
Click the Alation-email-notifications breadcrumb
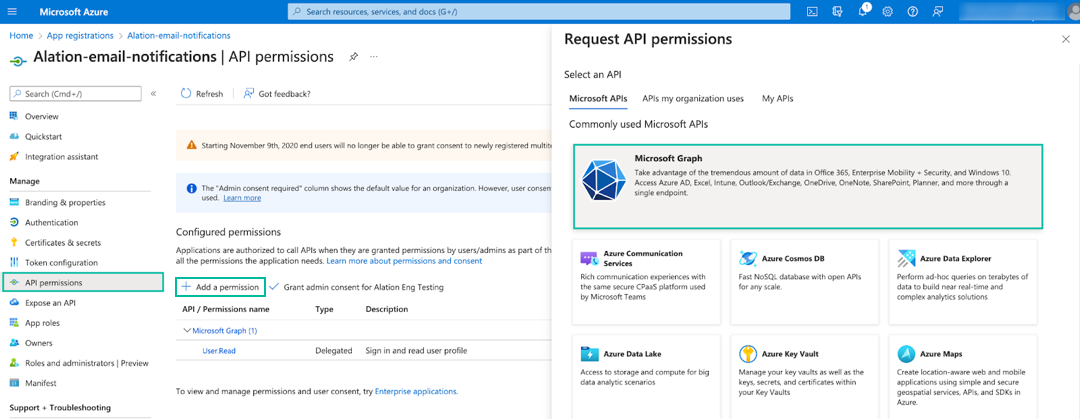(x=179, y=35)
